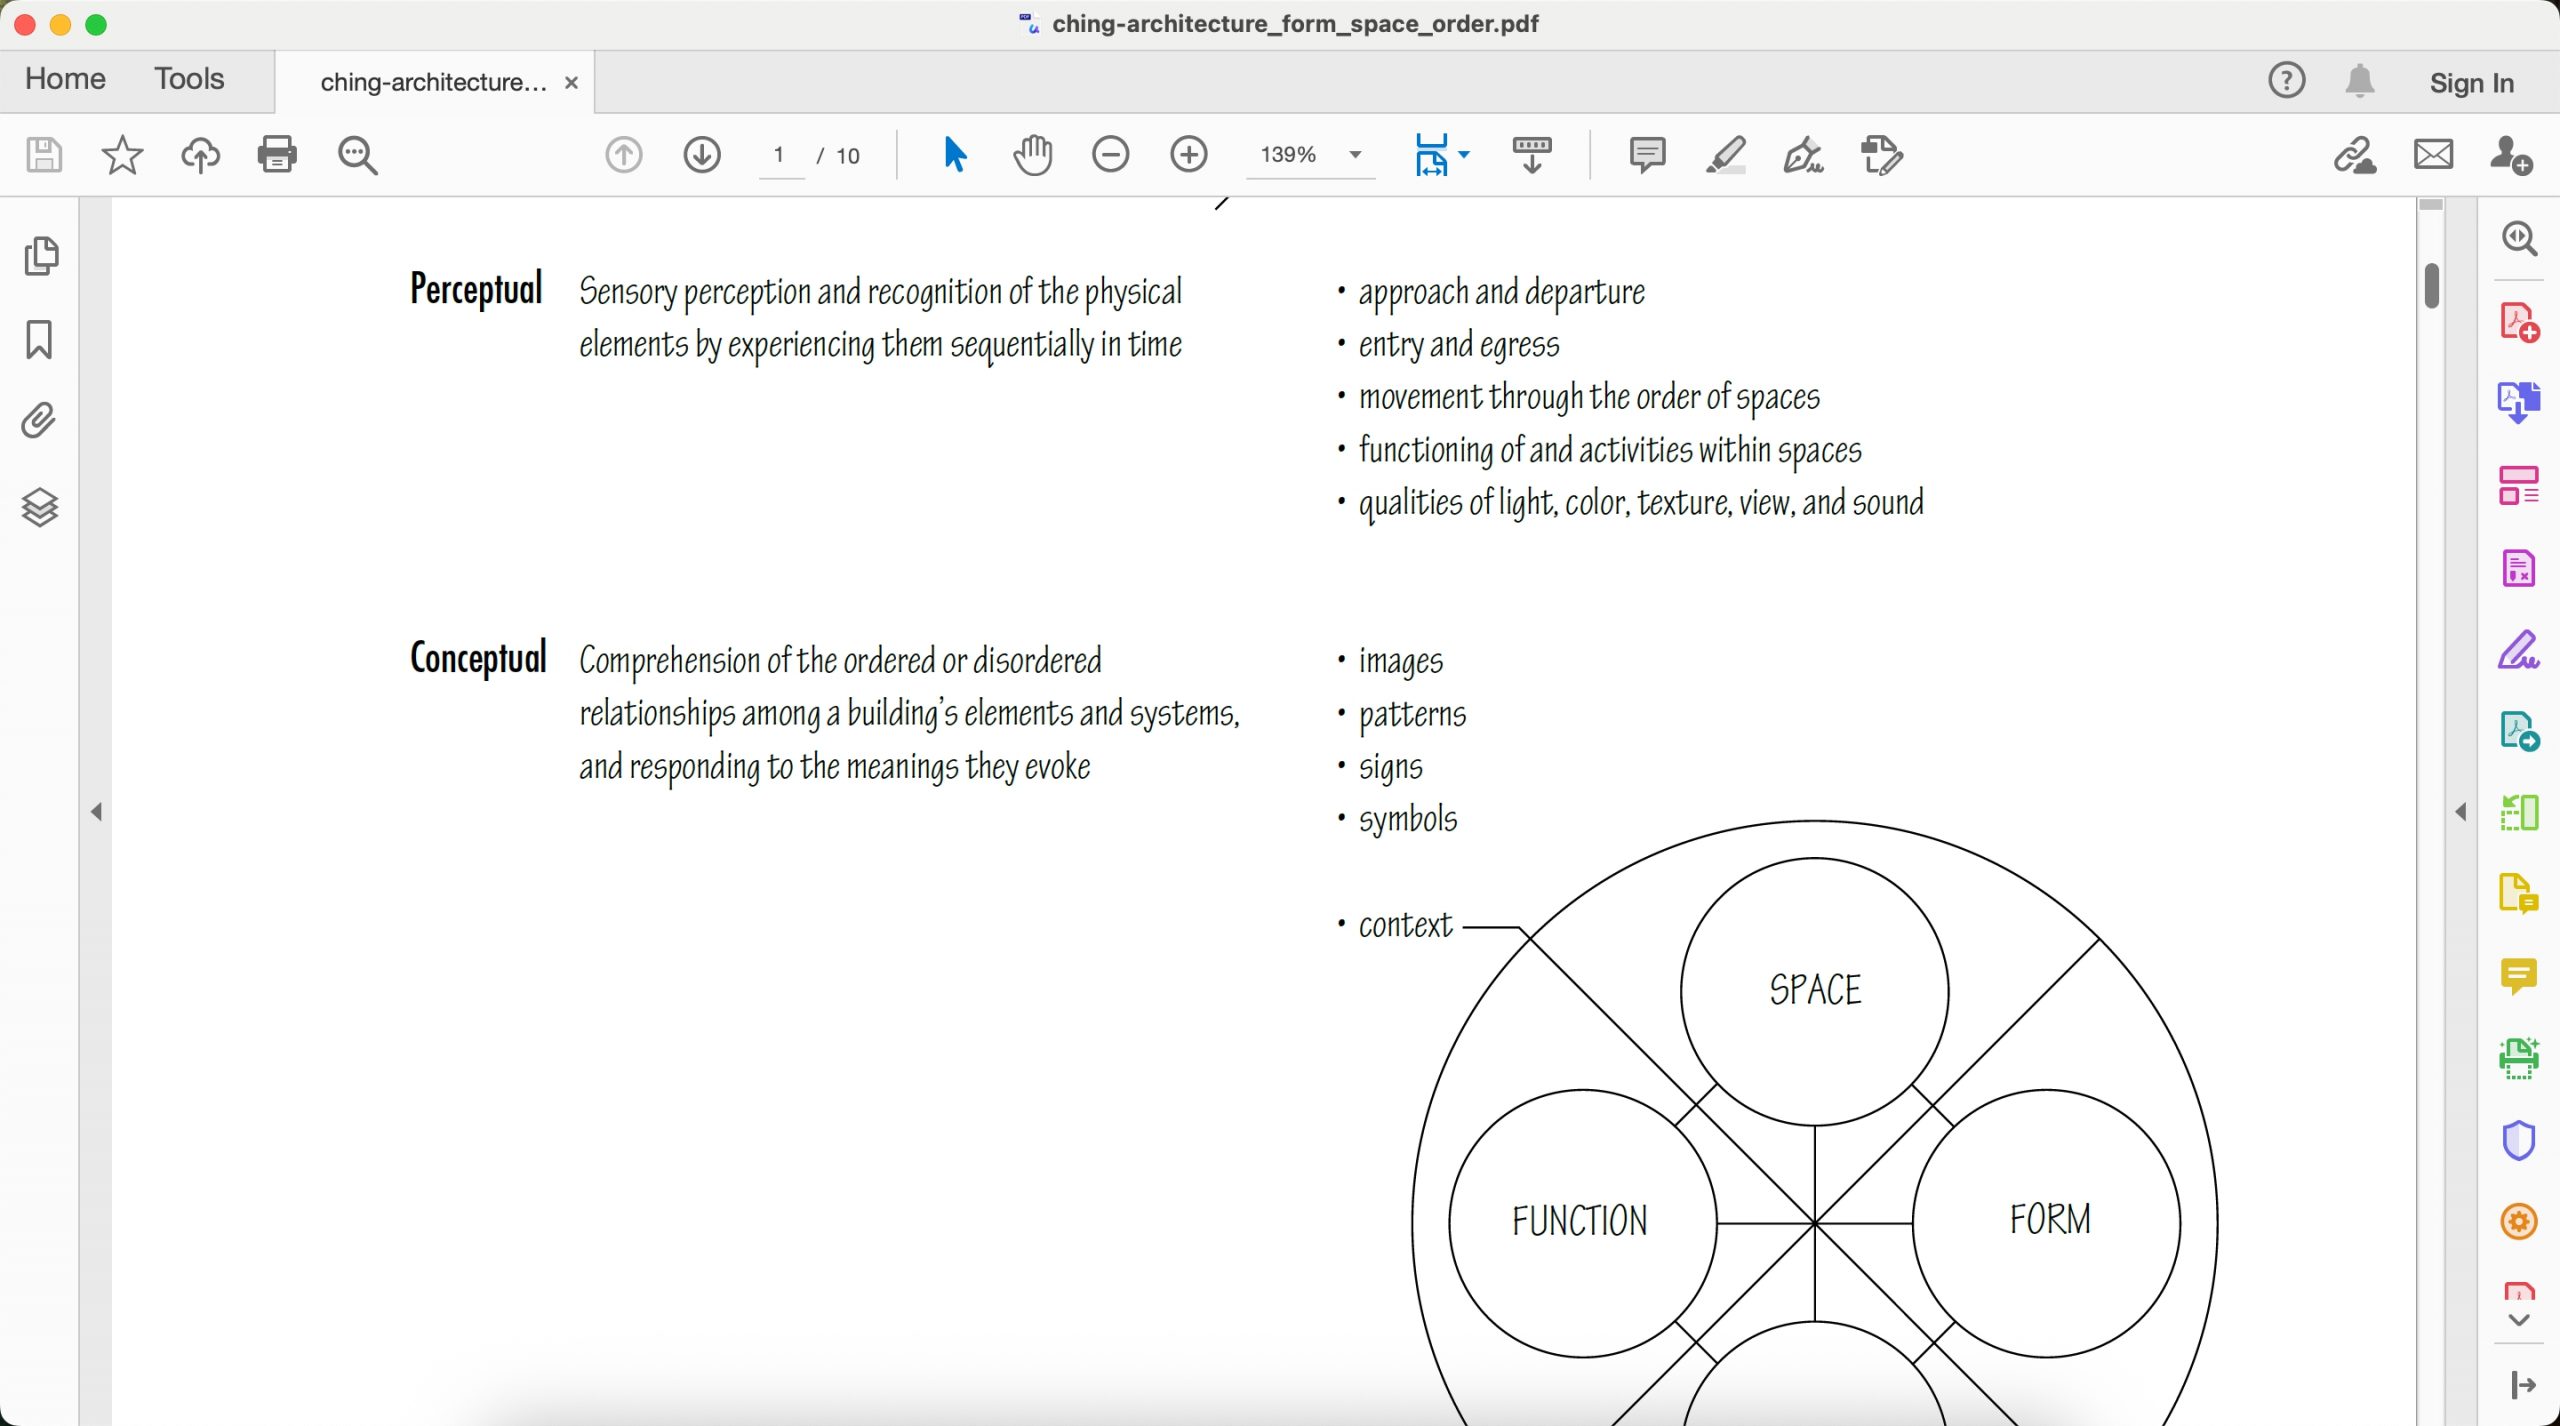
Task: Open Create PDF tool in right pane
Action: (2519, 323)
